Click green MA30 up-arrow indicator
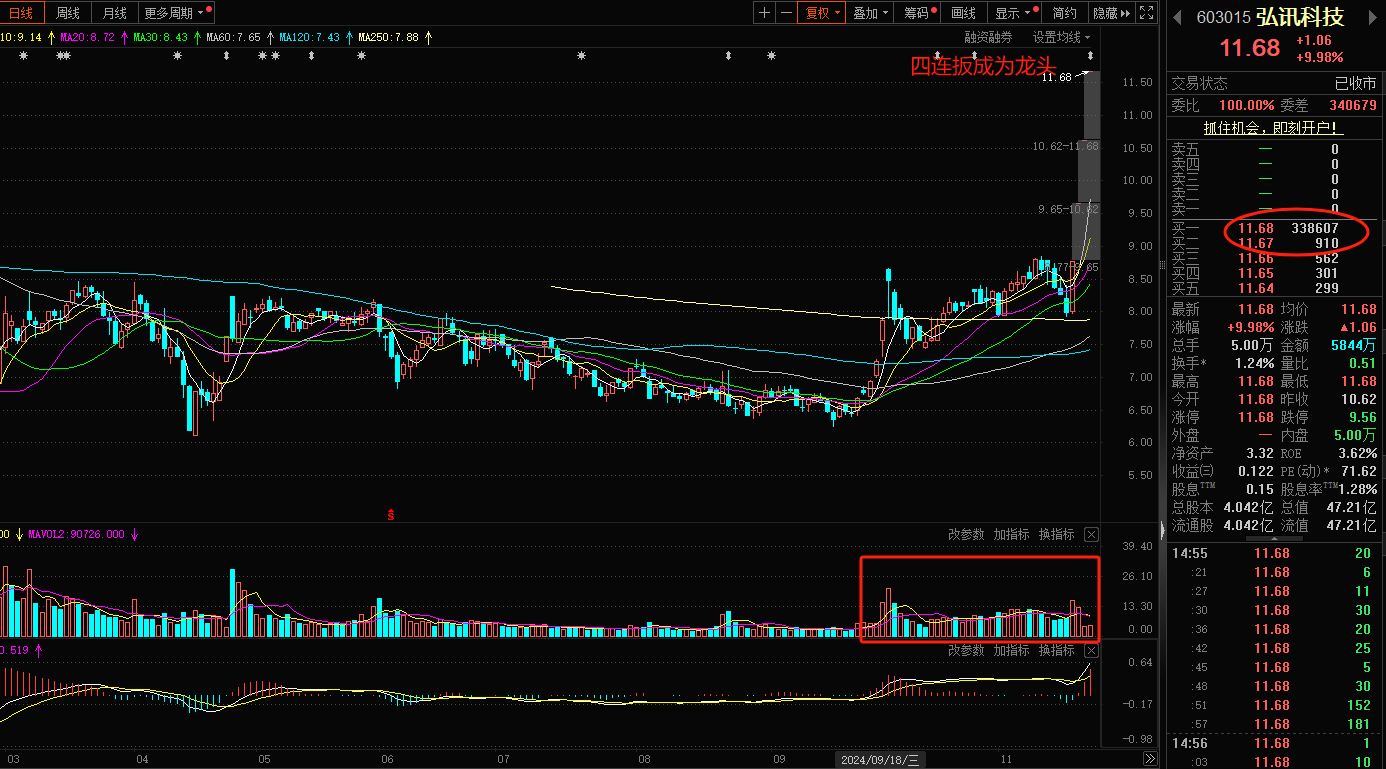The image size is (1386, 769). point(196,37)
